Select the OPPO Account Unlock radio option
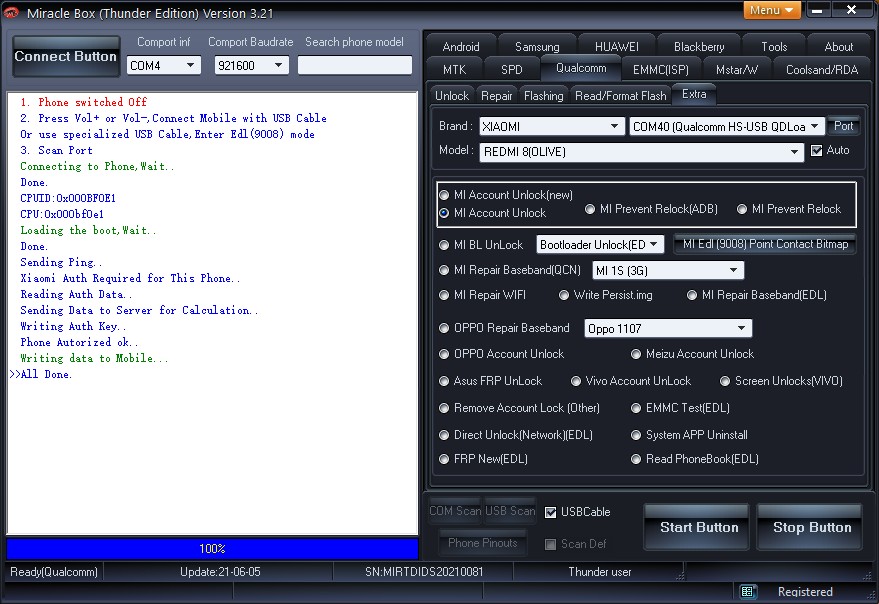The width and height of the screenshot is (879, 604). tap(444, 354)
